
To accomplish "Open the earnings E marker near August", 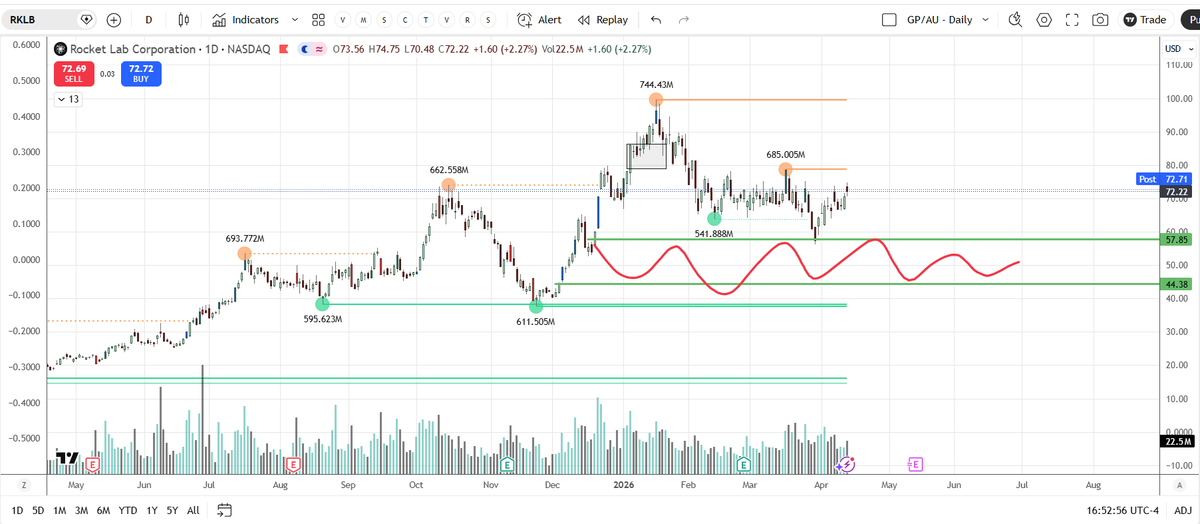I will pos(293,464).
